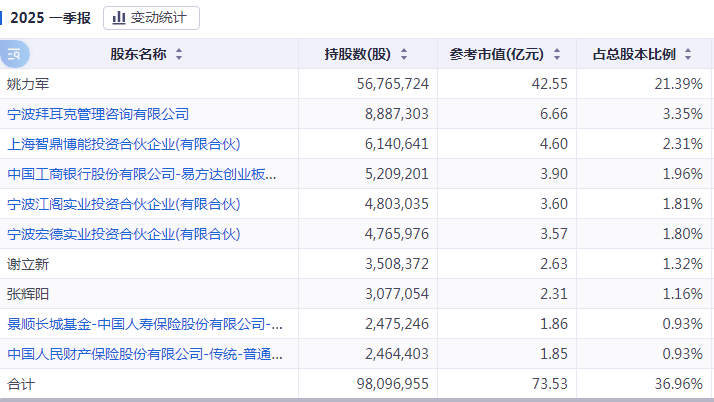Select shareholder name 张辉阳

pyautogui.click(x=28, y=294)
